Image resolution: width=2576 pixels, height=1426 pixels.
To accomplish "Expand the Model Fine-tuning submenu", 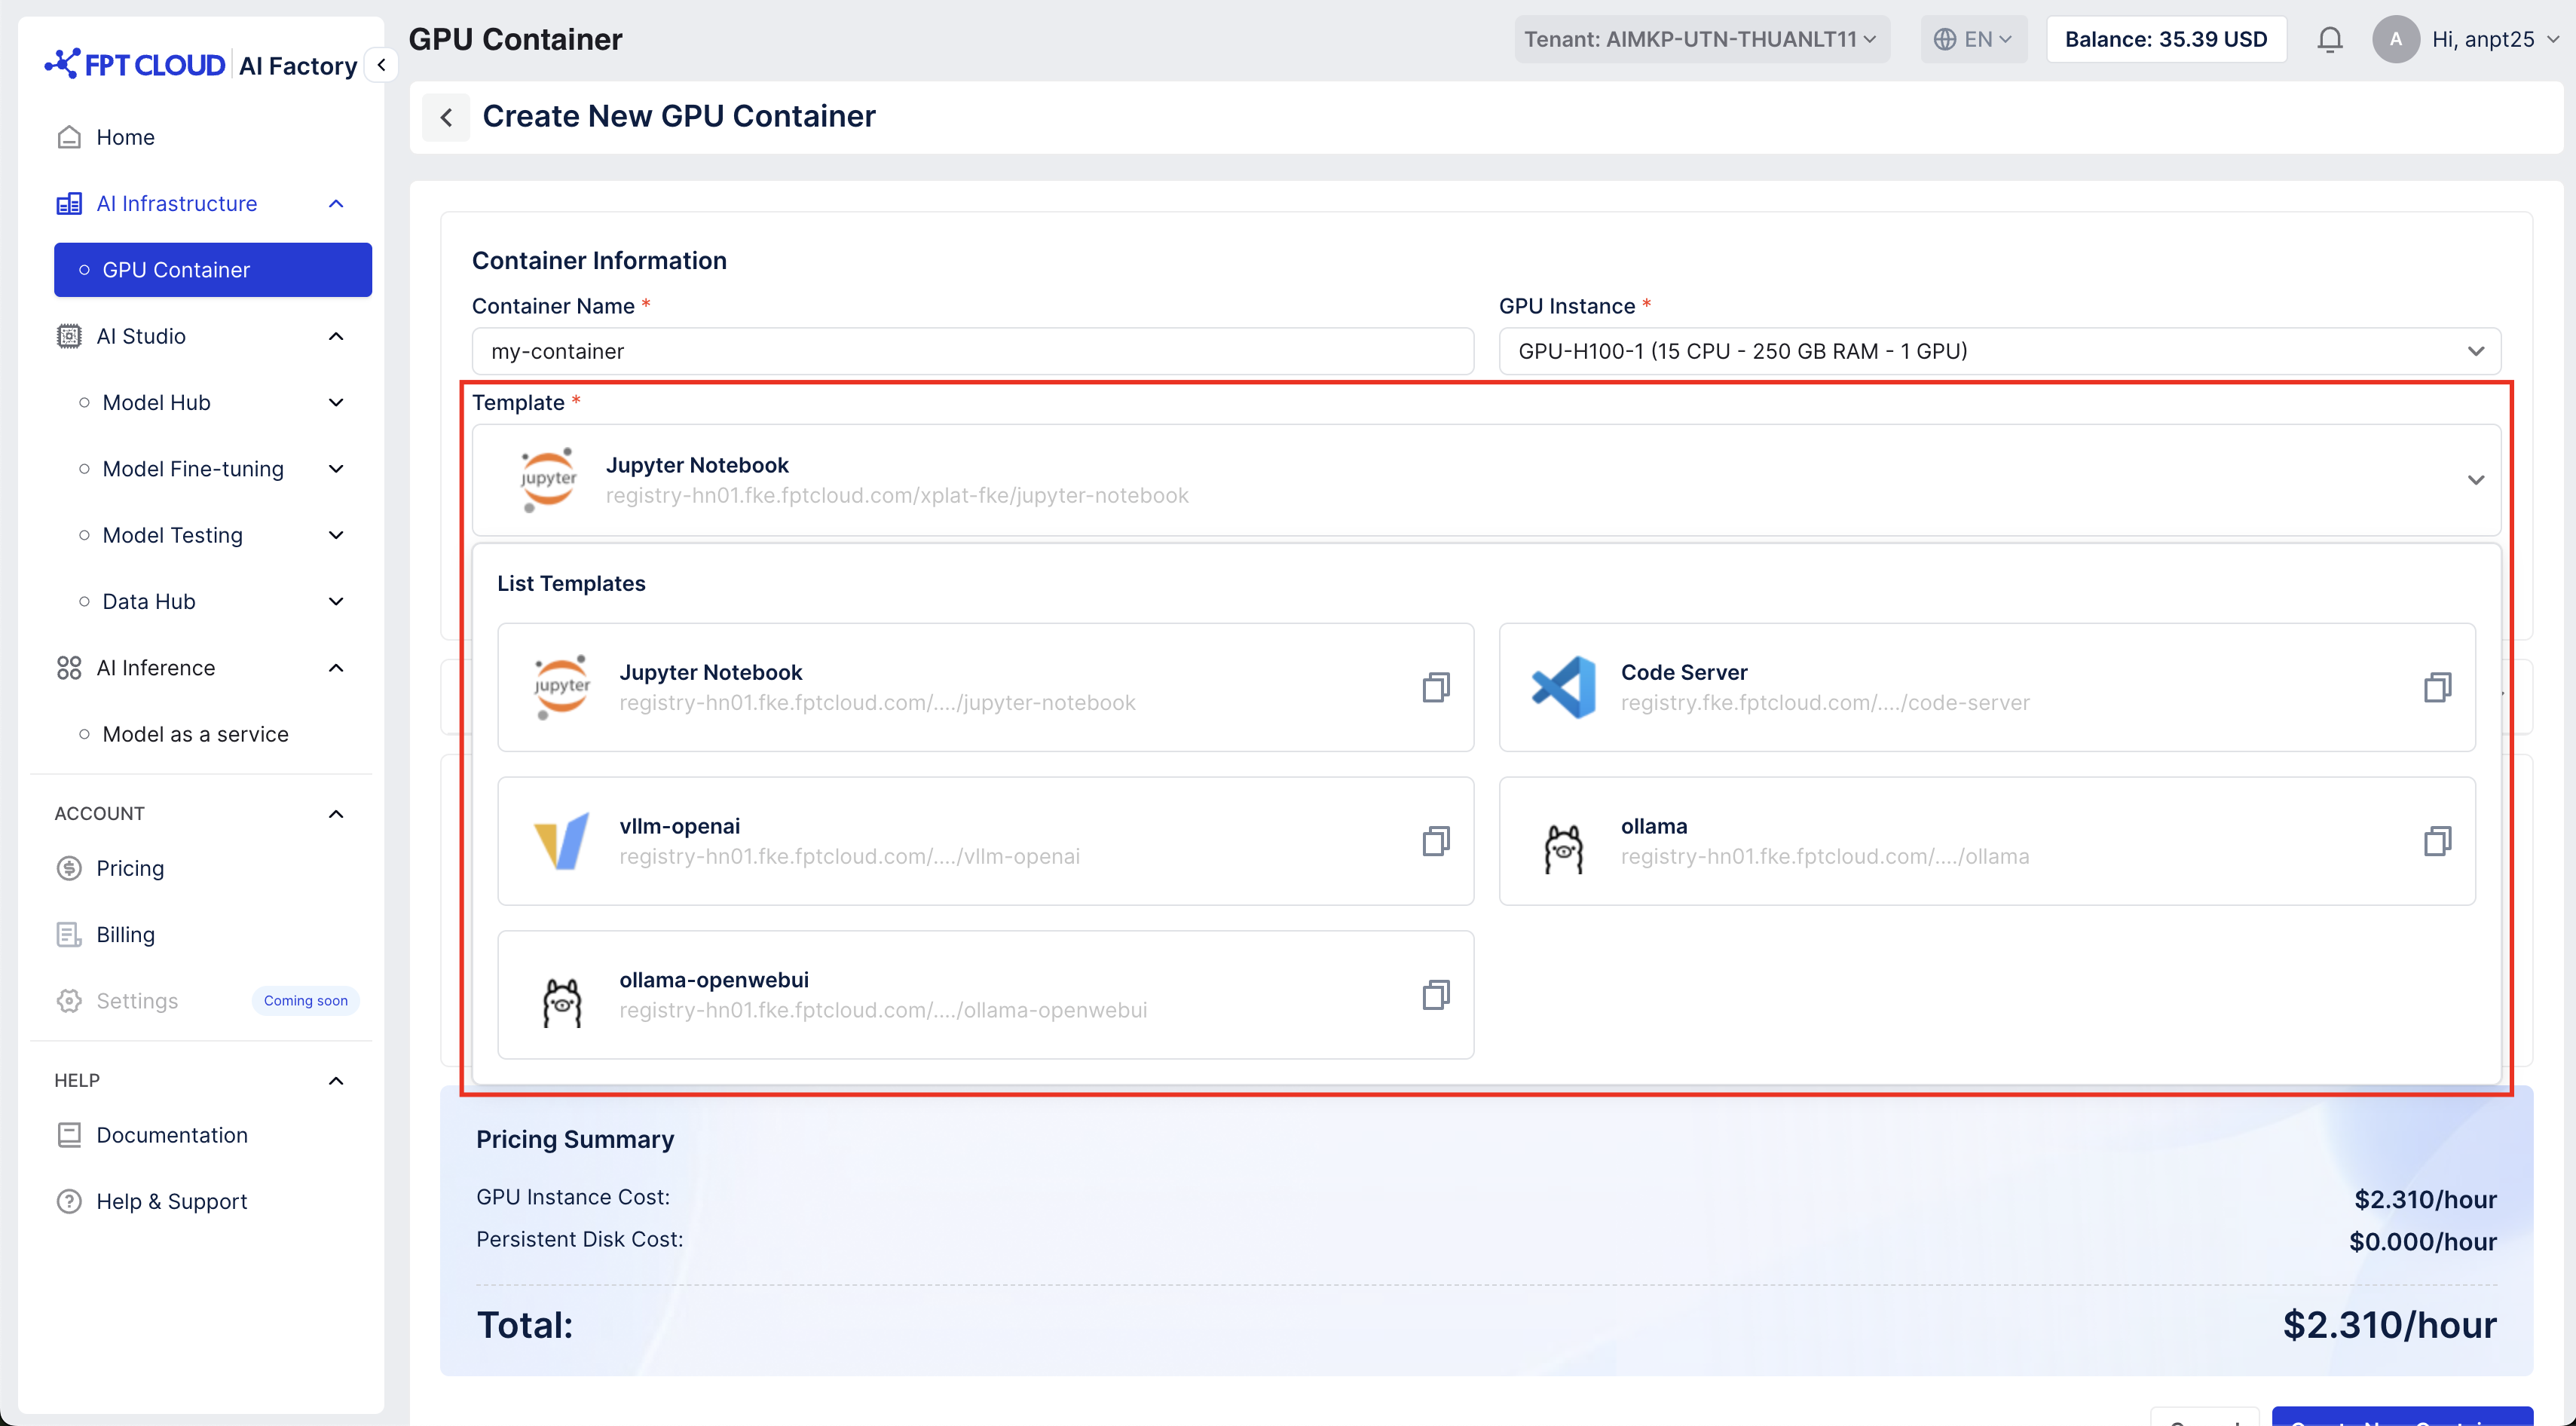I will (x=336, y=469).
